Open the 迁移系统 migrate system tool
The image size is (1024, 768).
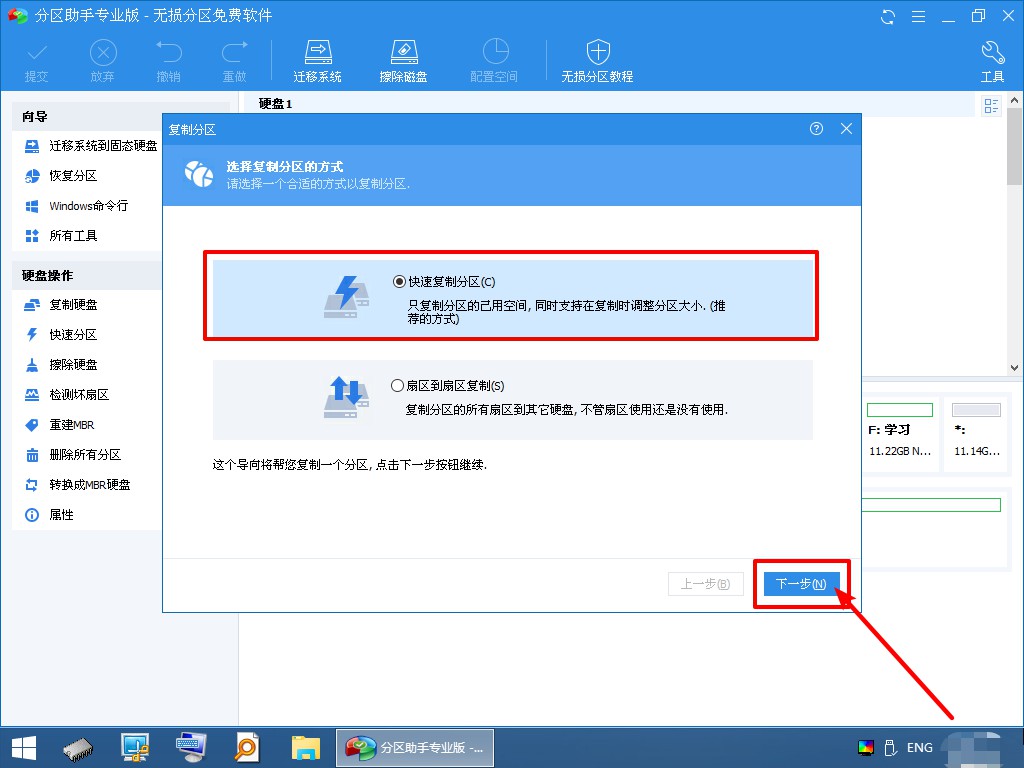point(317,61)
